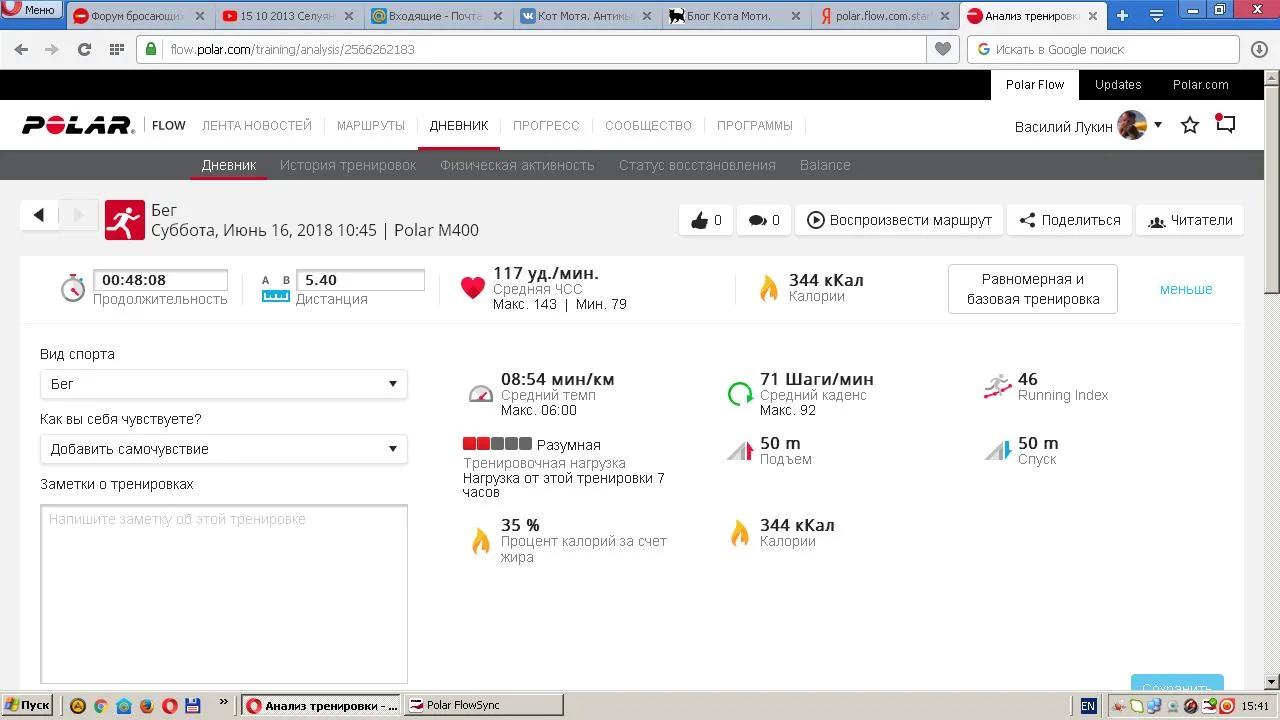Viewport: 1280px width, 720px height.
Task: Expand the Вид спорта dropdown
Action: click(x=223, y=384)
